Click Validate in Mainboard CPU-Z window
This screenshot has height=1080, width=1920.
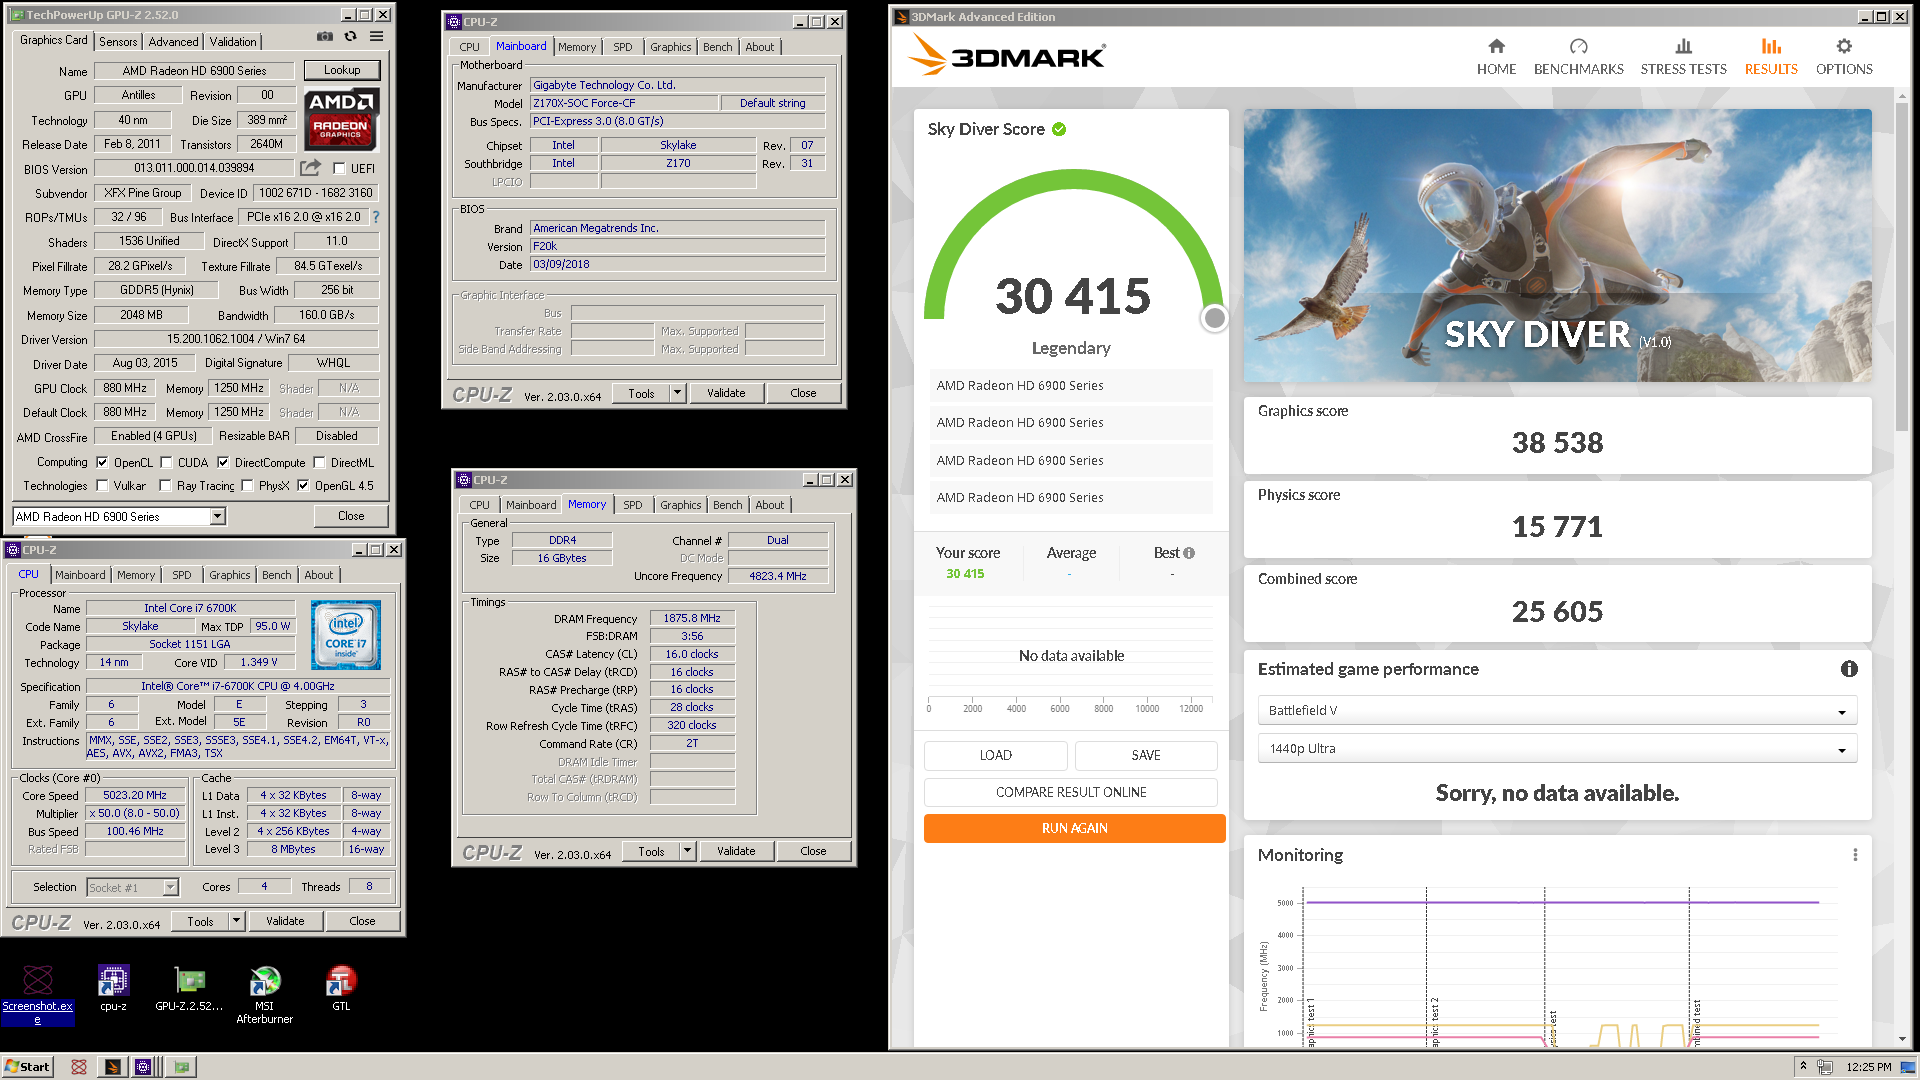726,393
